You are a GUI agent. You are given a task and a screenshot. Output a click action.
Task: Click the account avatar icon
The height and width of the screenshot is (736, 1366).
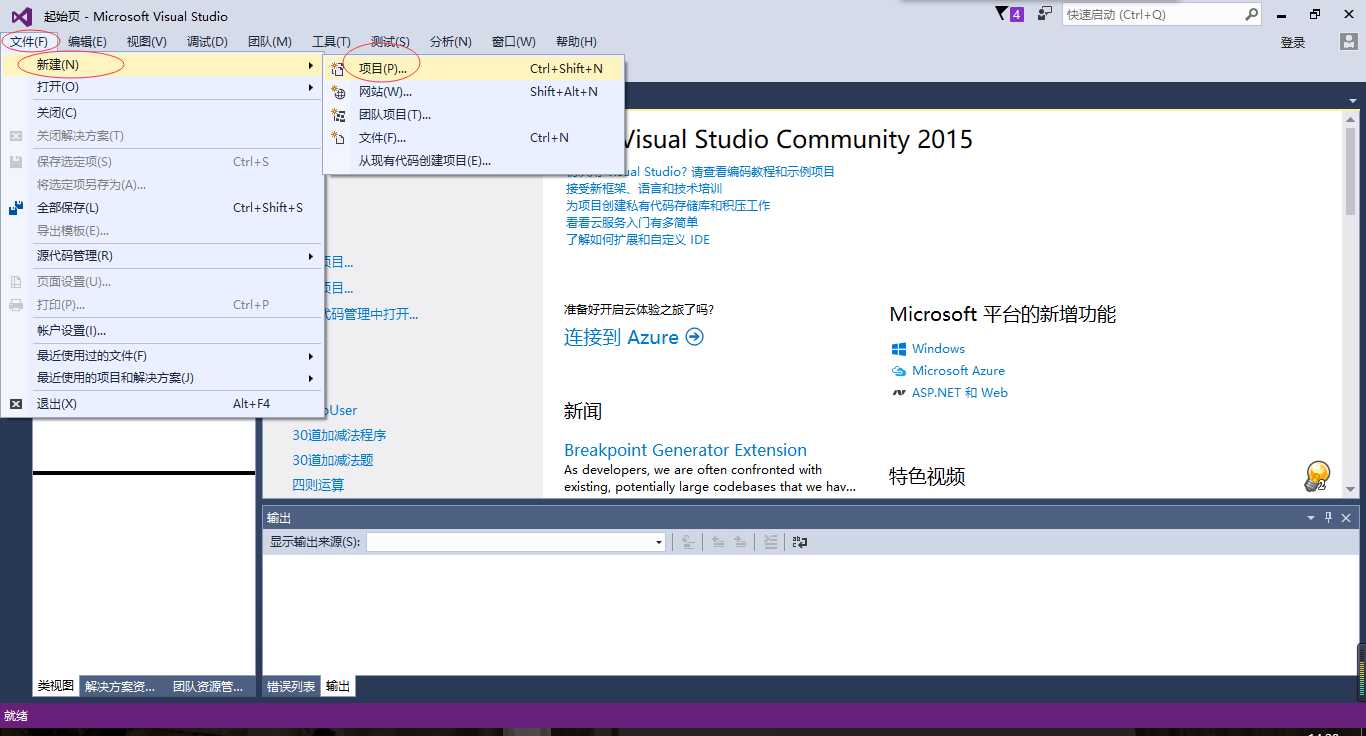1348,42
